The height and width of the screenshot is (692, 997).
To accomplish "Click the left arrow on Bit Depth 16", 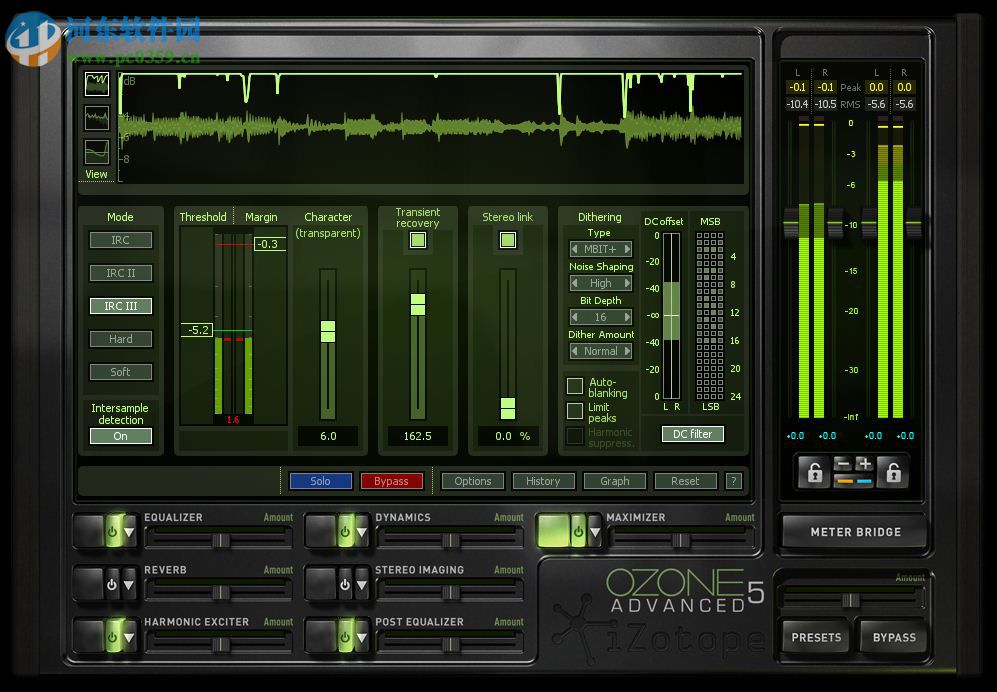I will [575, 317].
